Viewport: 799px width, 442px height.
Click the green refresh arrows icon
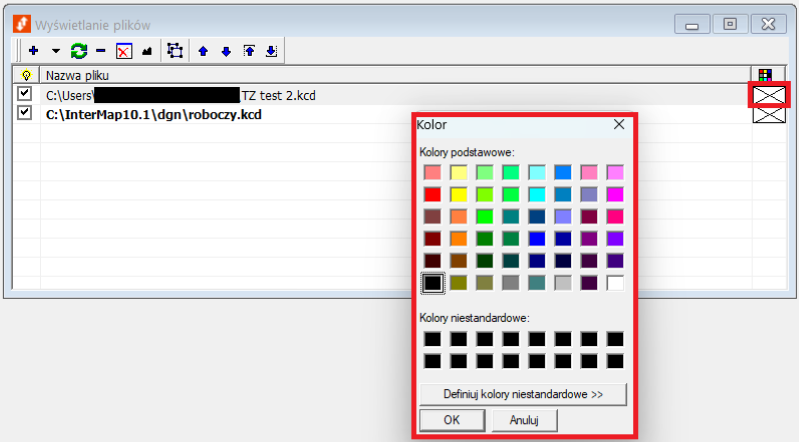[78, 50]
